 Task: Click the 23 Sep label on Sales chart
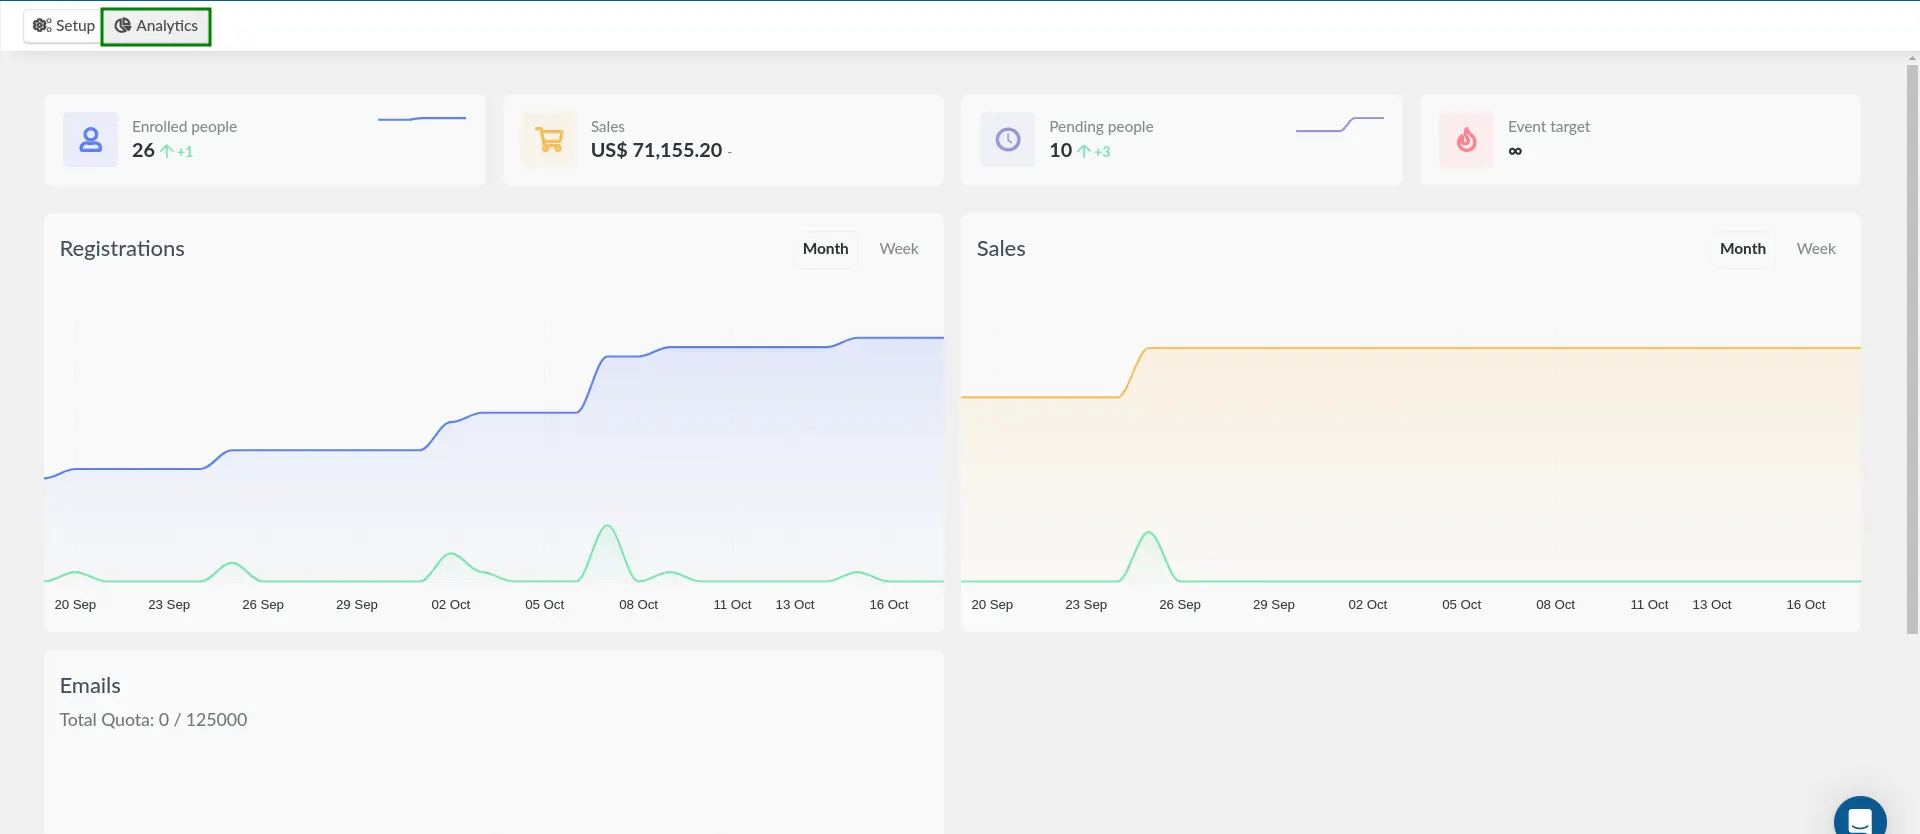coord(1086,605)
